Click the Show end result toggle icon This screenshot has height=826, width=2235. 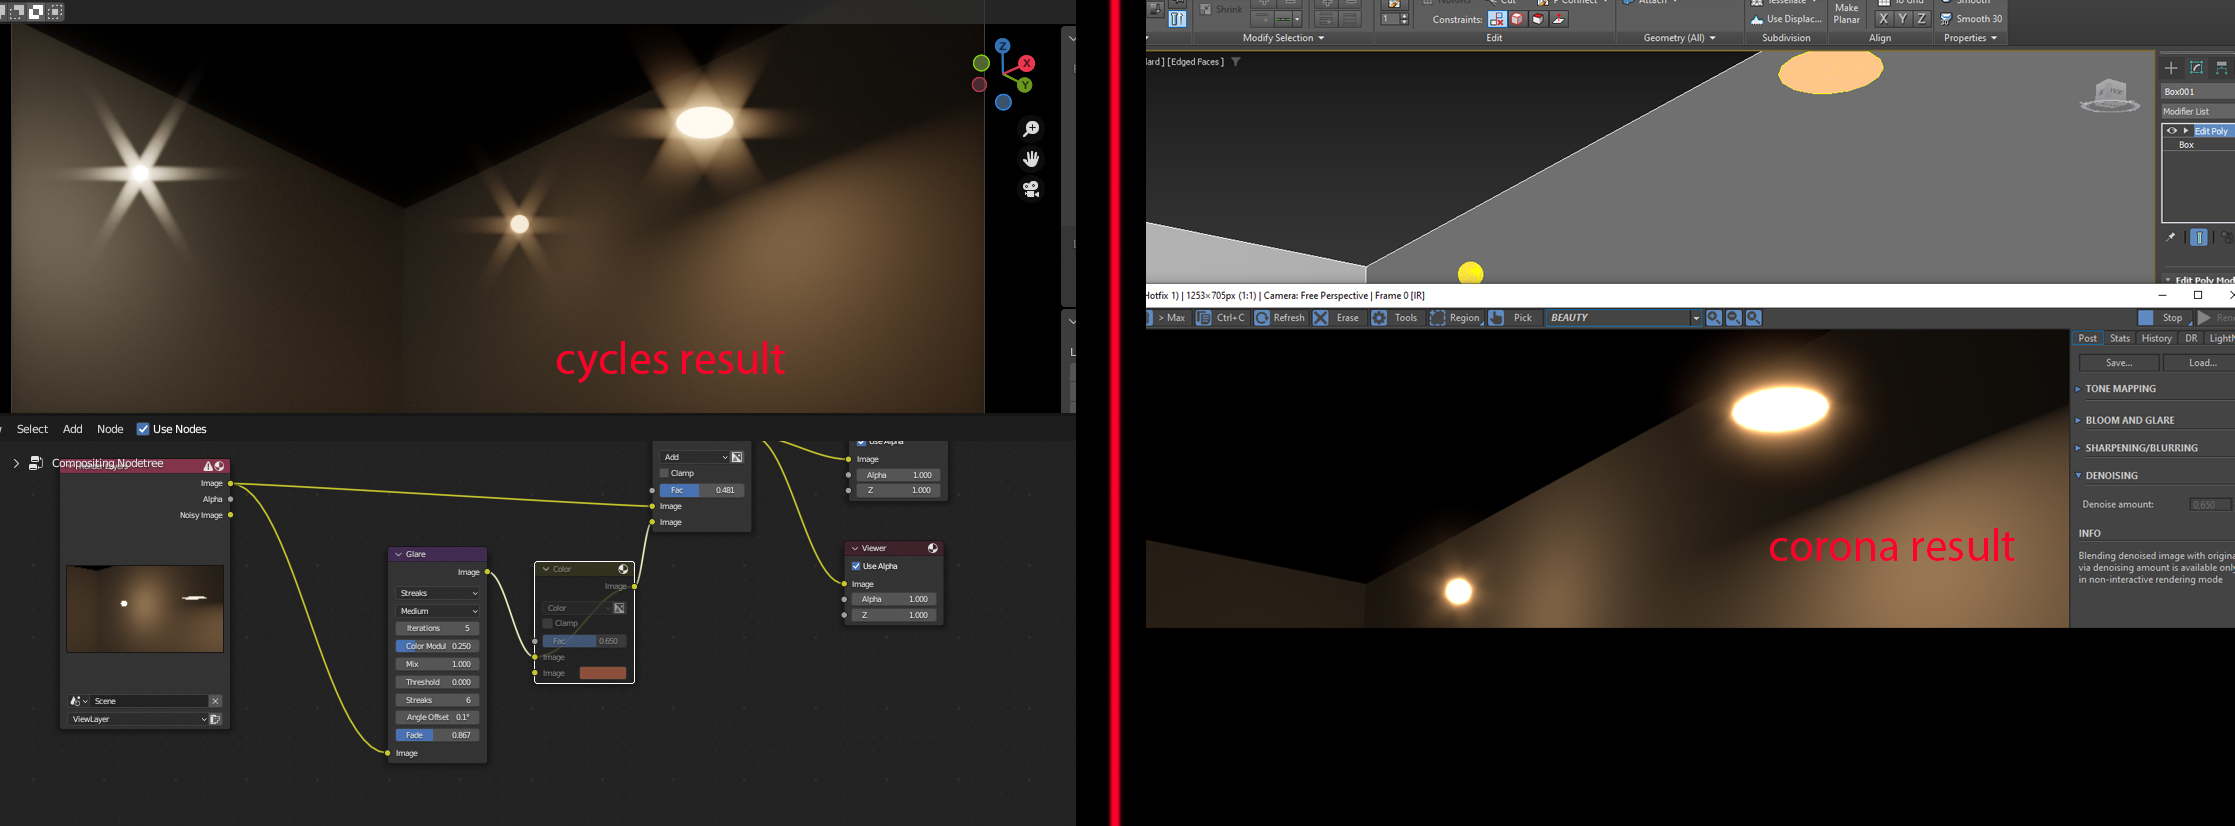[x=2199, y=238]
